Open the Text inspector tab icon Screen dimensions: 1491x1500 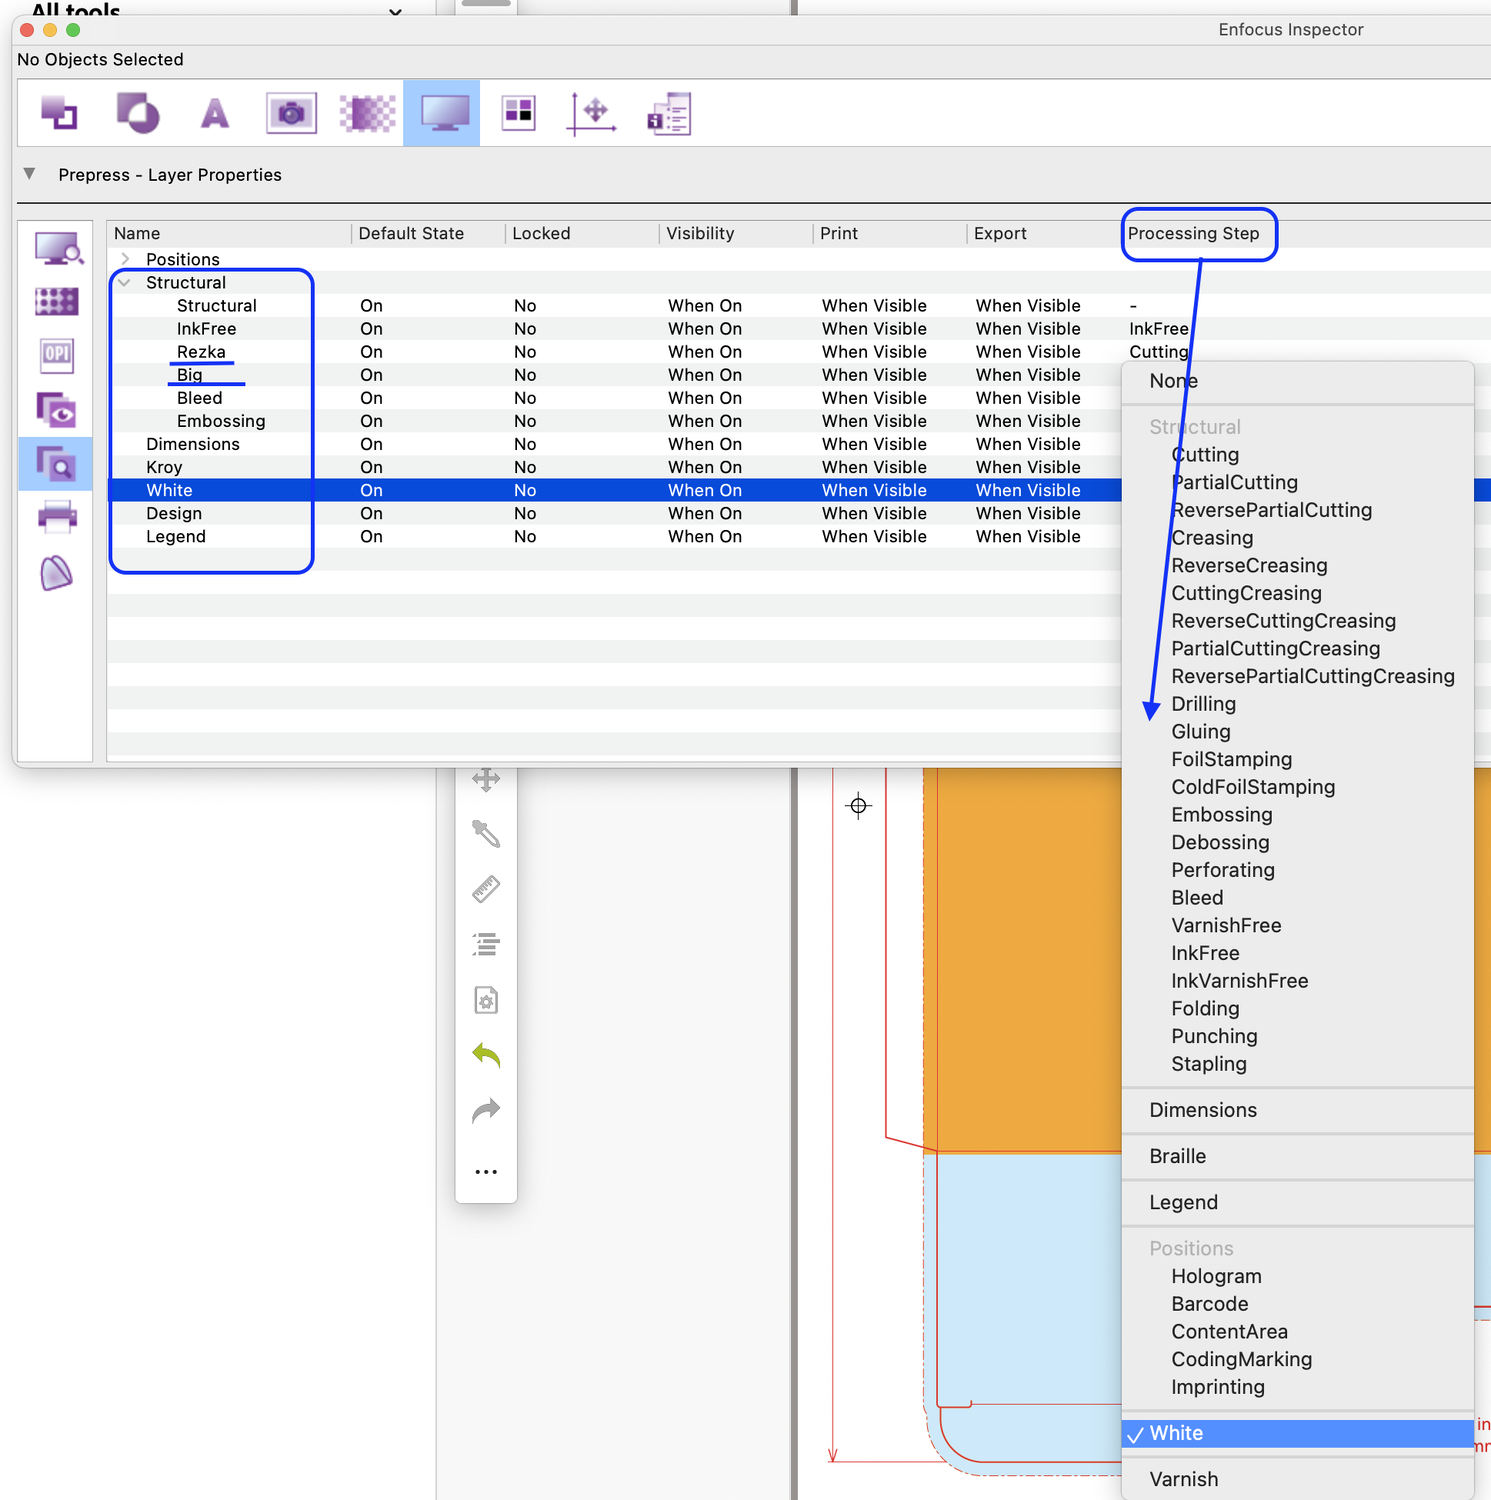[x=214, y=114]
